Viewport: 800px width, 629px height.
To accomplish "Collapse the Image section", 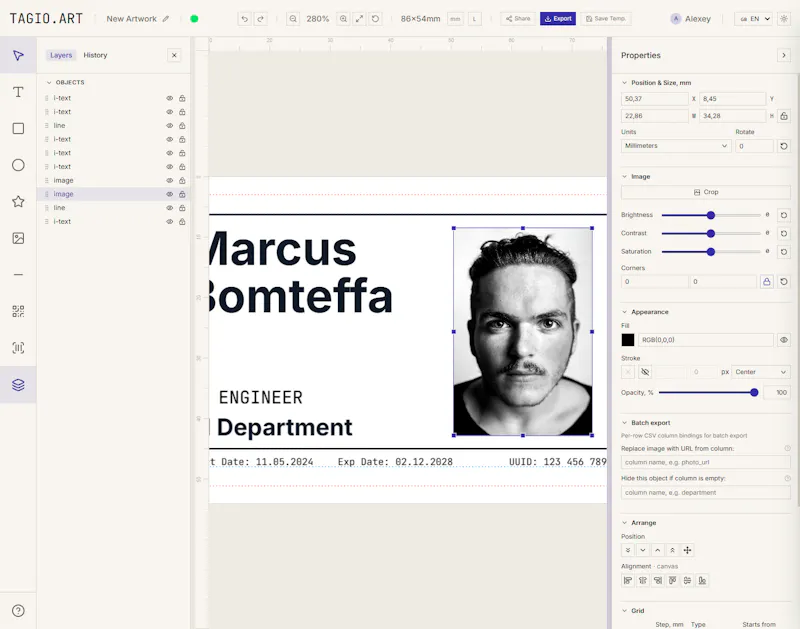I will [624, 177].
